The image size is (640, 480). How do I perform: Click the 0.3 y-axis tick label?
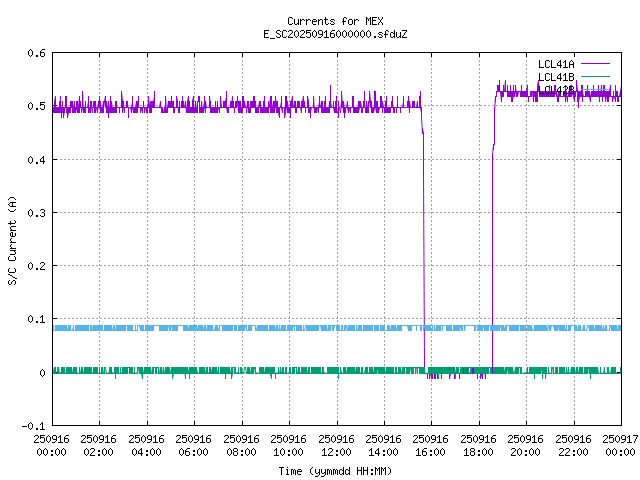click(x=35, y=213)
